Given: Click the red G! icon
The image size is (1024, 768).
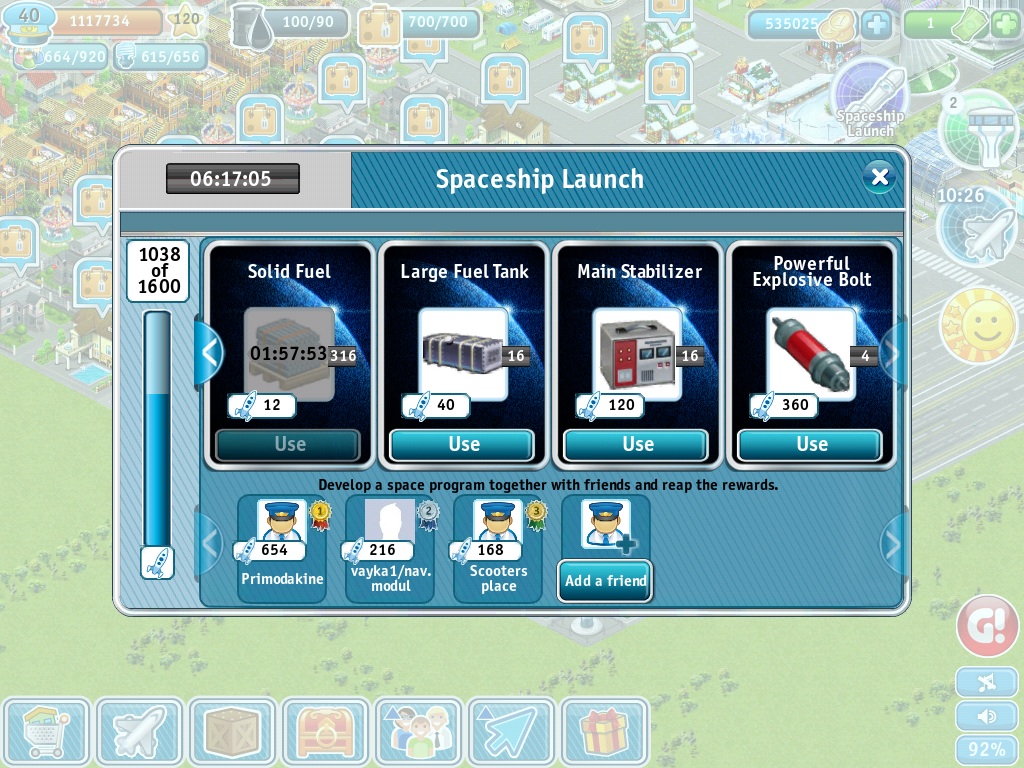Looking at the screenshot, I should click(987, 626).
